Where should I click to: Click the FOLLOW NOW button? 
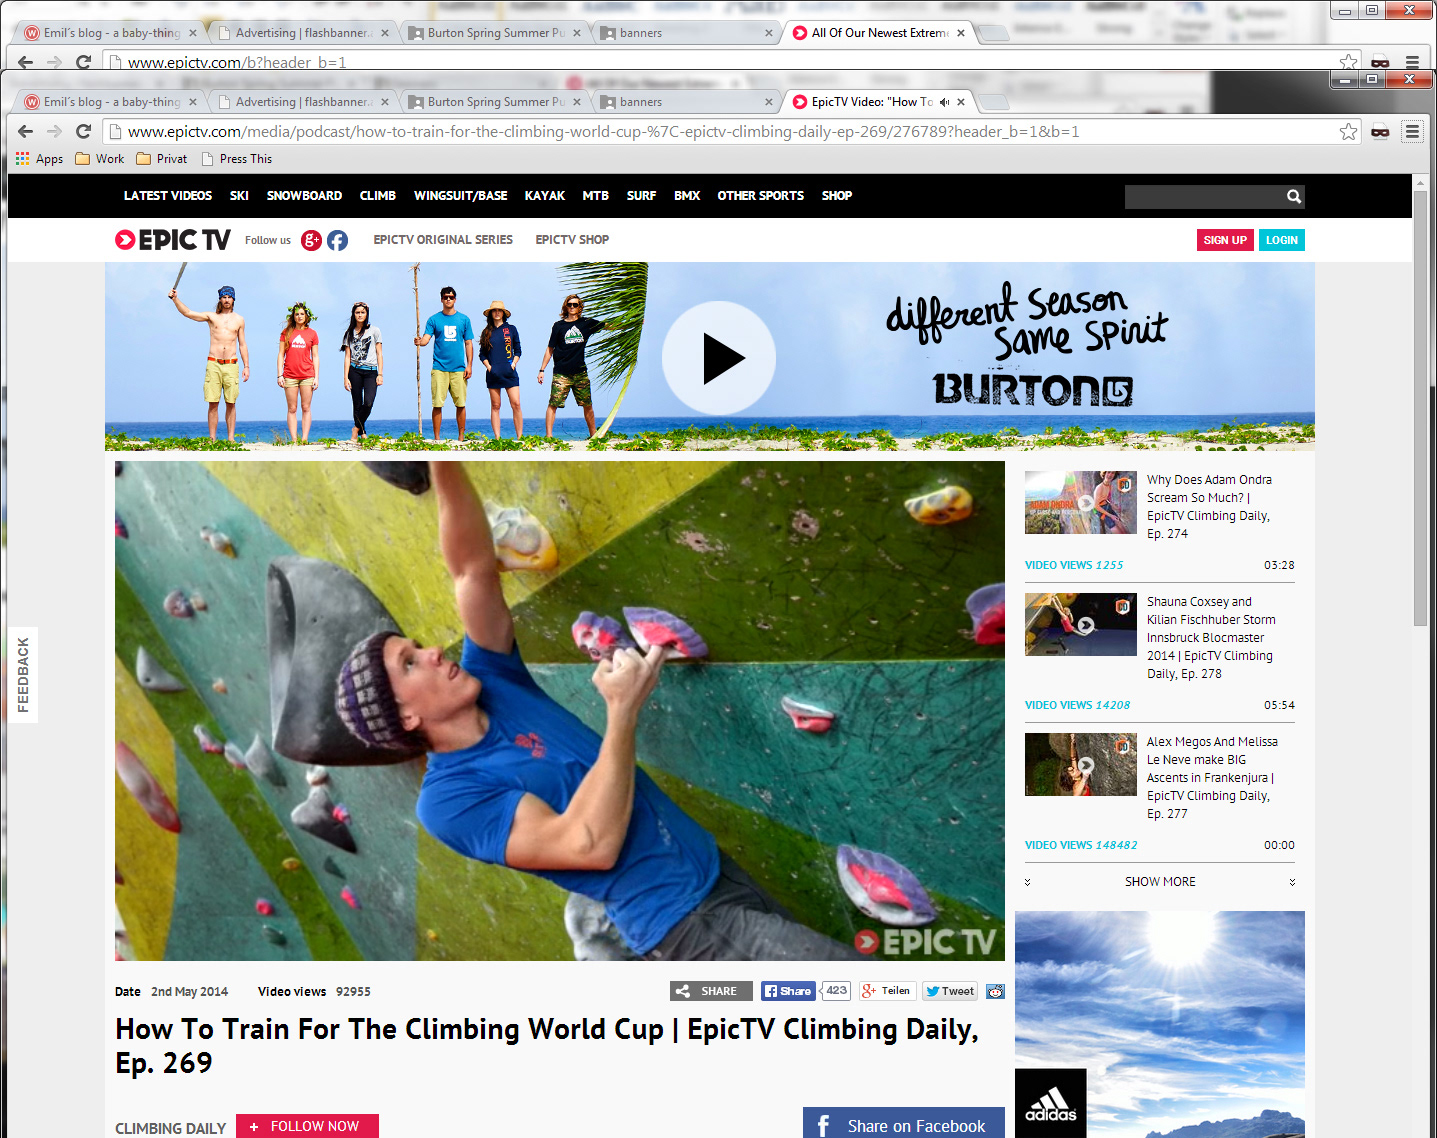pos(307,1126)
